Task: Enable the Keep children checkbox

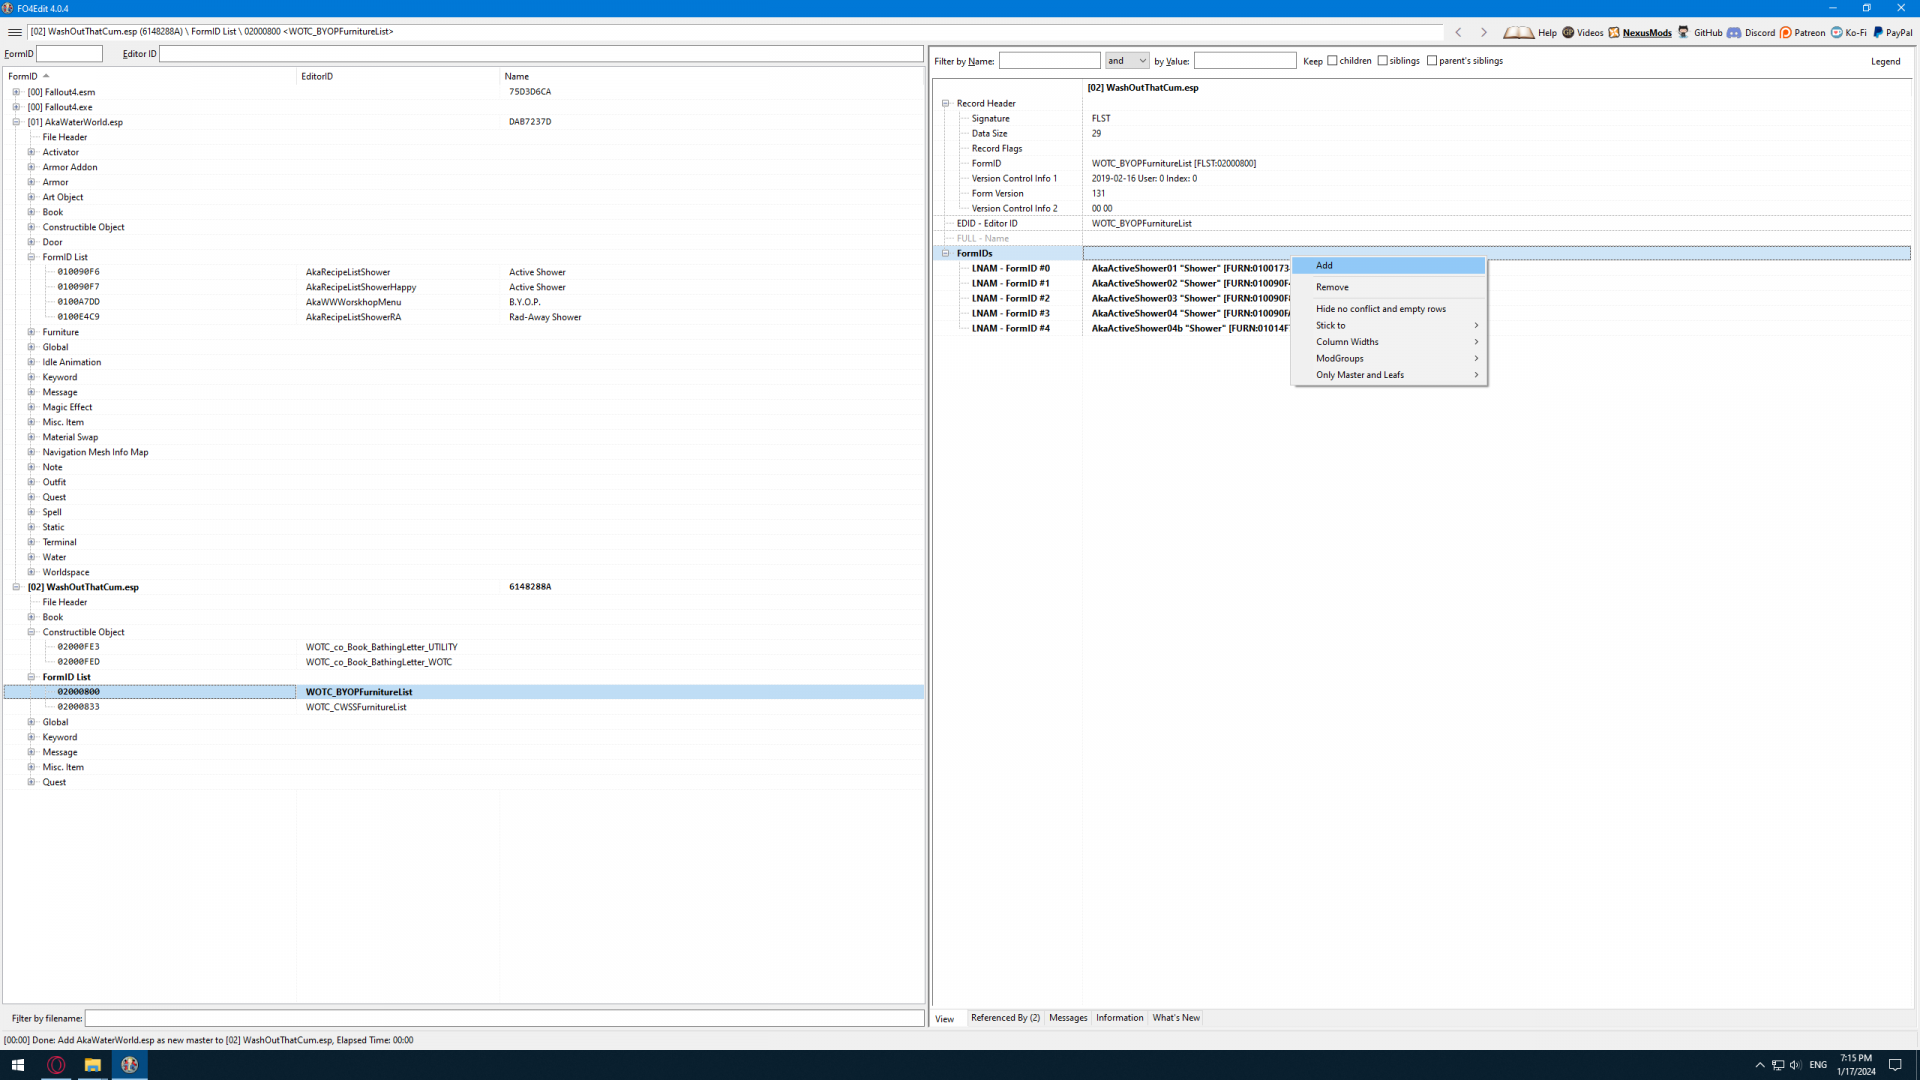Action: tap(1332, 61)
